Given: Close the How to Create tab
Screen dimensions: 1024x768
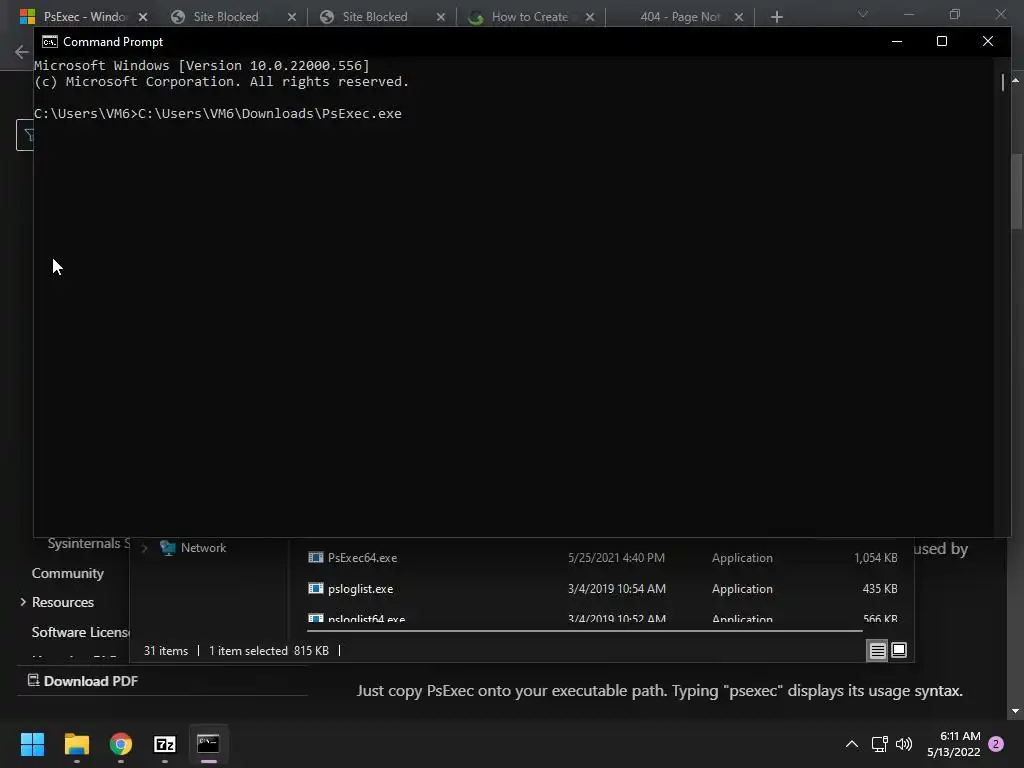Looking at the screenshot, I should coord(590,17).
